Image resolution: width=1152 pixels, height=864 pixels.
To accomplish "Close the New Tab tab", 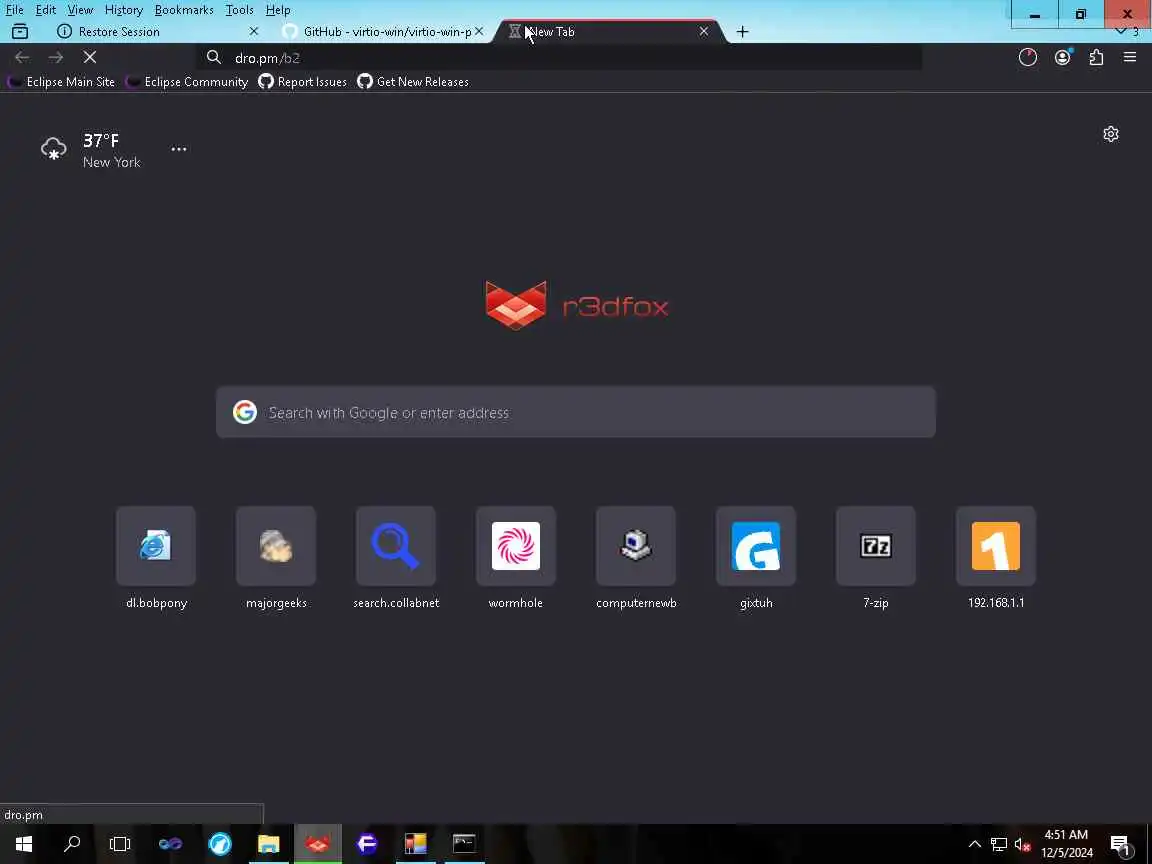I will coord(704,32).
